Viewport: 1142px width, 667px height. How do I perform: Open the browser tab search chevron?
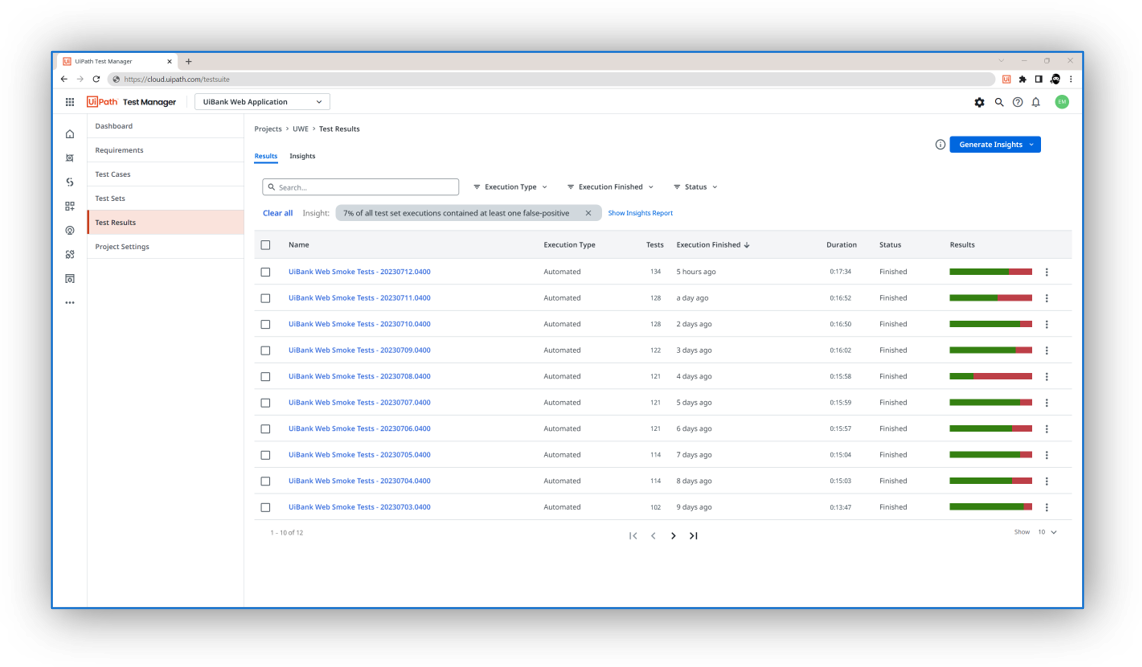[x=1001, y=61]
